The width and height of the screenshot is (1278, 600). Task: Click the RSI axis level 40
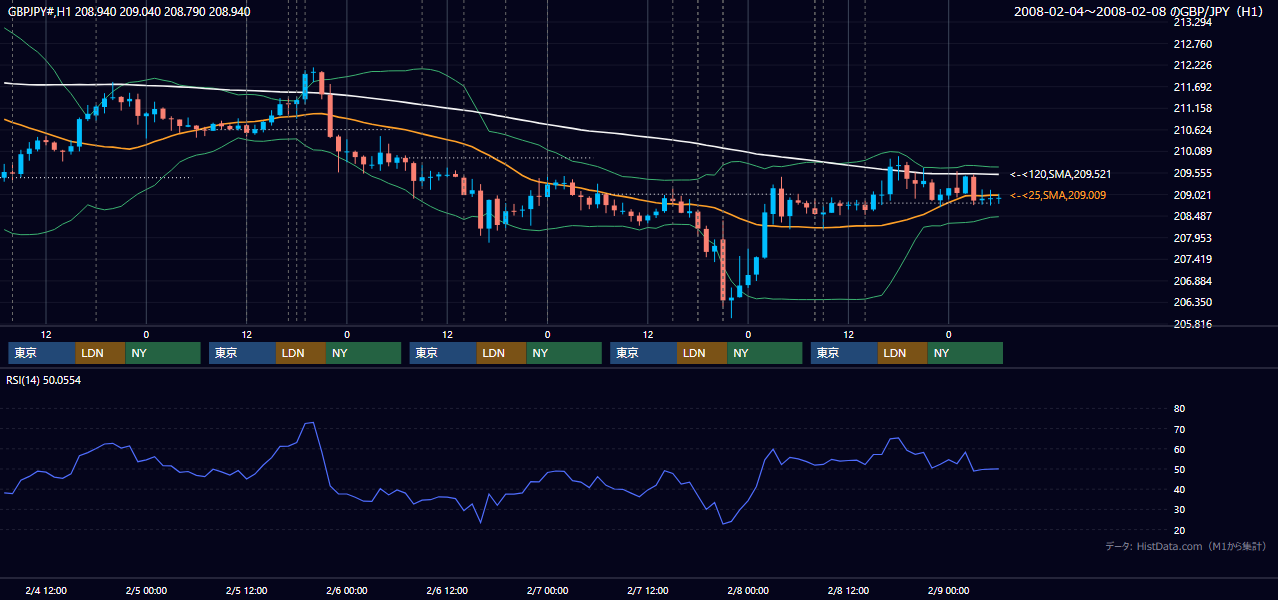click(x=1179, y=490)
